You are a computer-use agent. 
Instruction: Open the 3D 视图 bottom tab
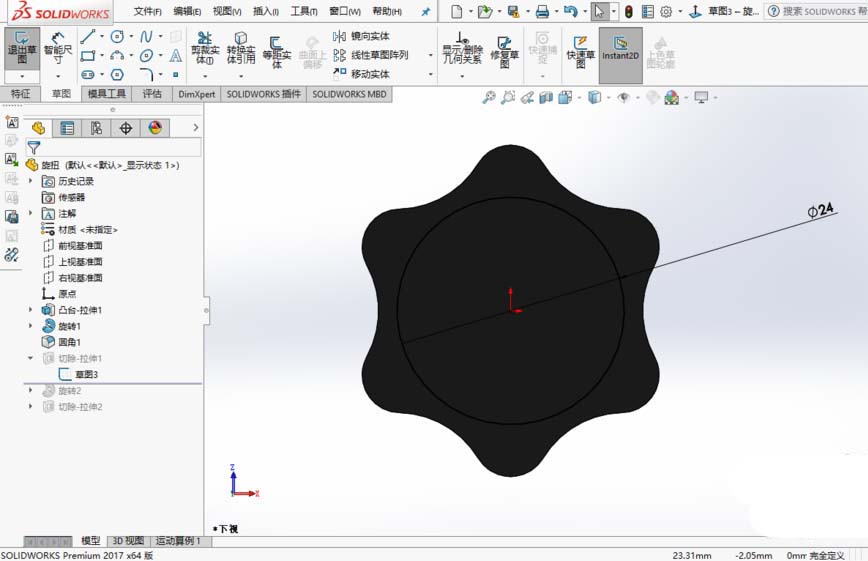click(x=128, y=541)
